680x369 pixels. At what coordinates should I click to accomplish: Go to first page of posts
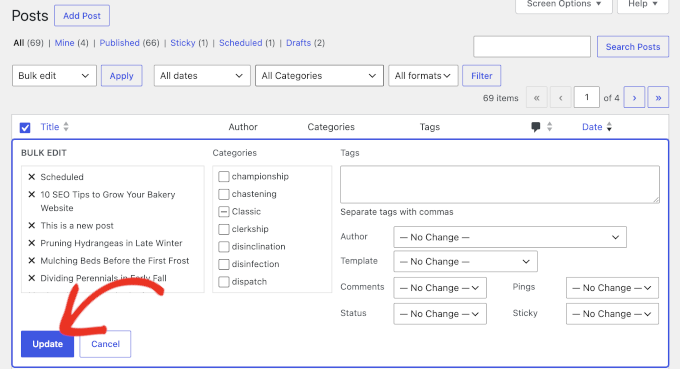536,98
